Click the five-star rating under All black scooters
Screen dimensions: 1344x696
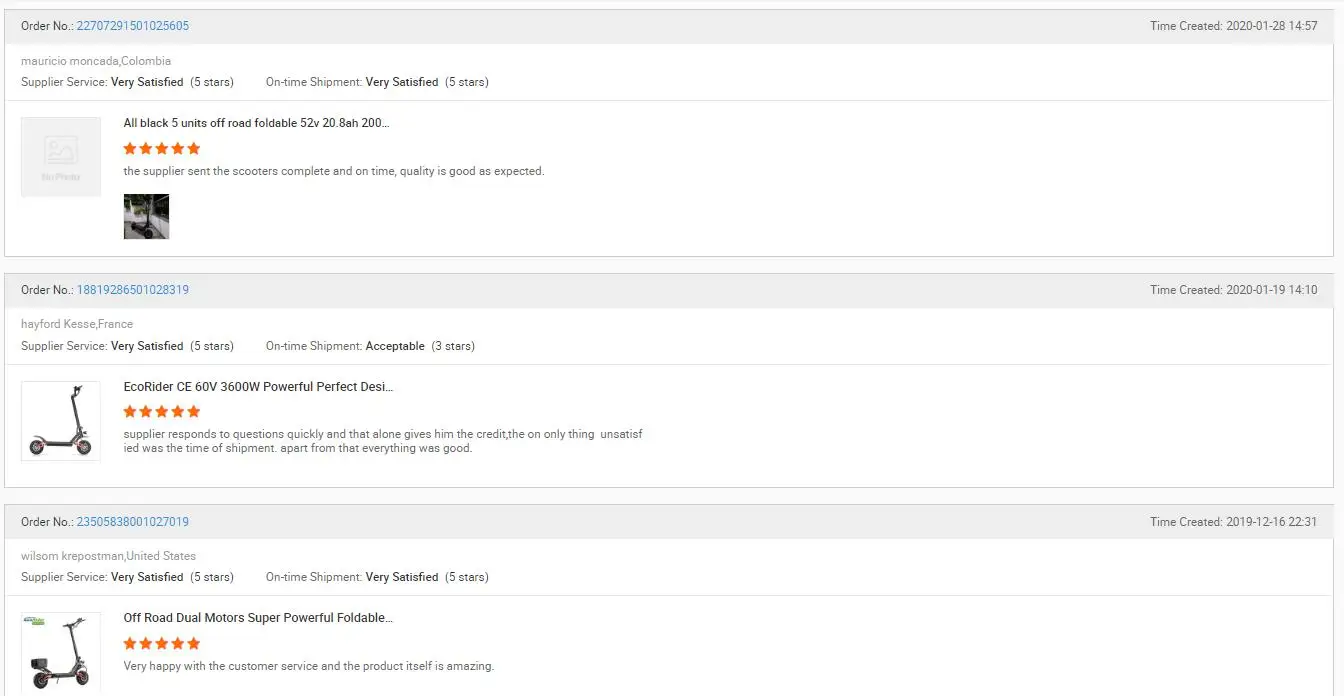(162, 148)
